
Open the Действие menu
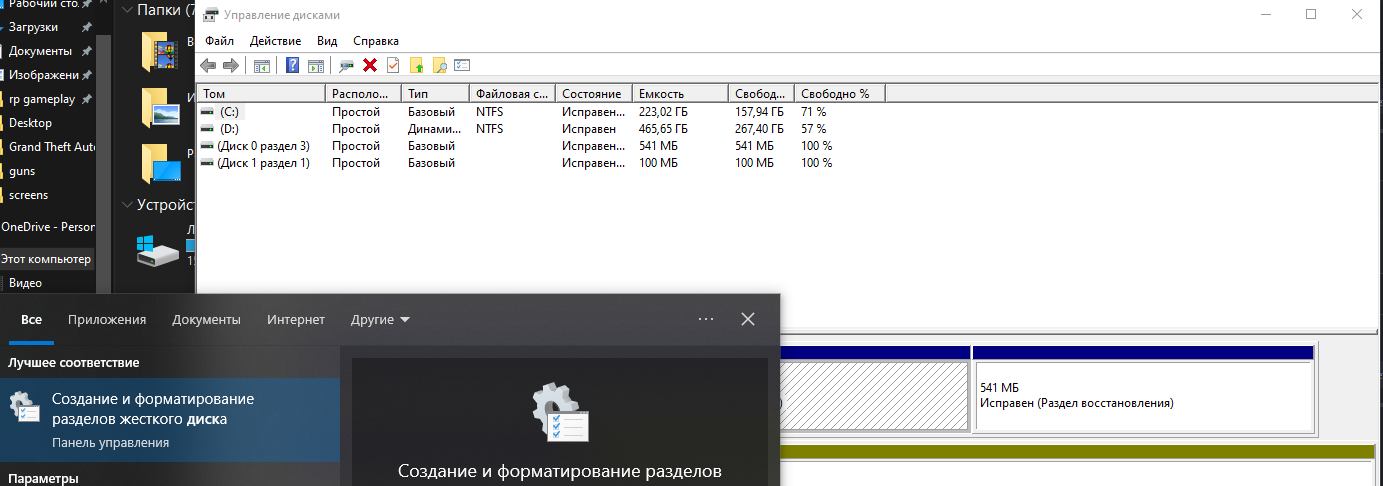coord(275,41)
